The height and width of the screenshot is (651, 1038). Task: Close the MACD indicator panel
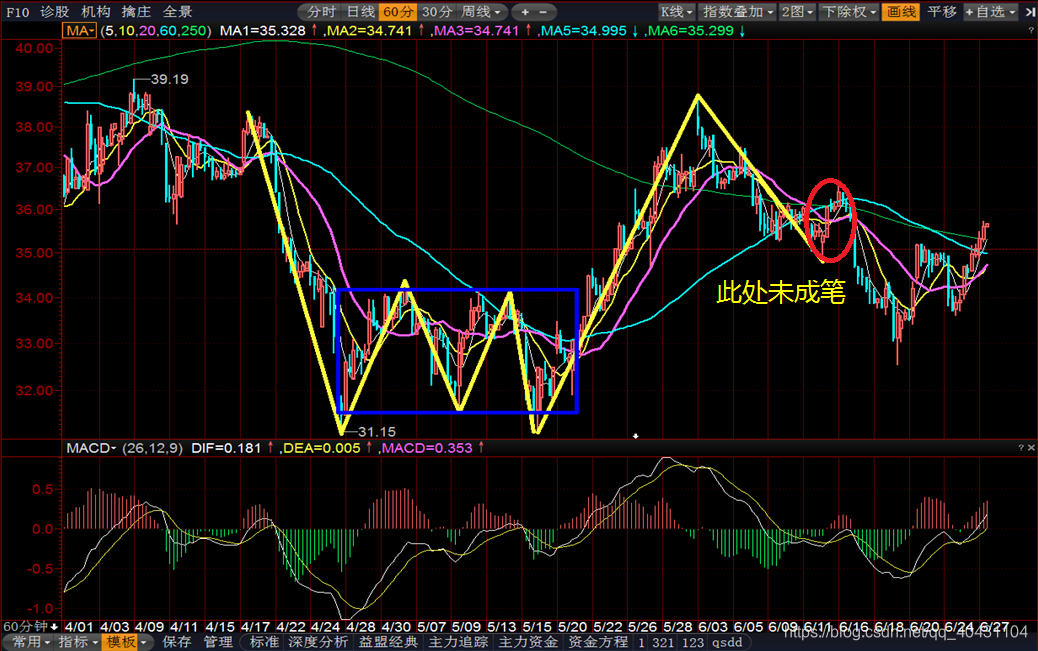[x=1031, y=448]
